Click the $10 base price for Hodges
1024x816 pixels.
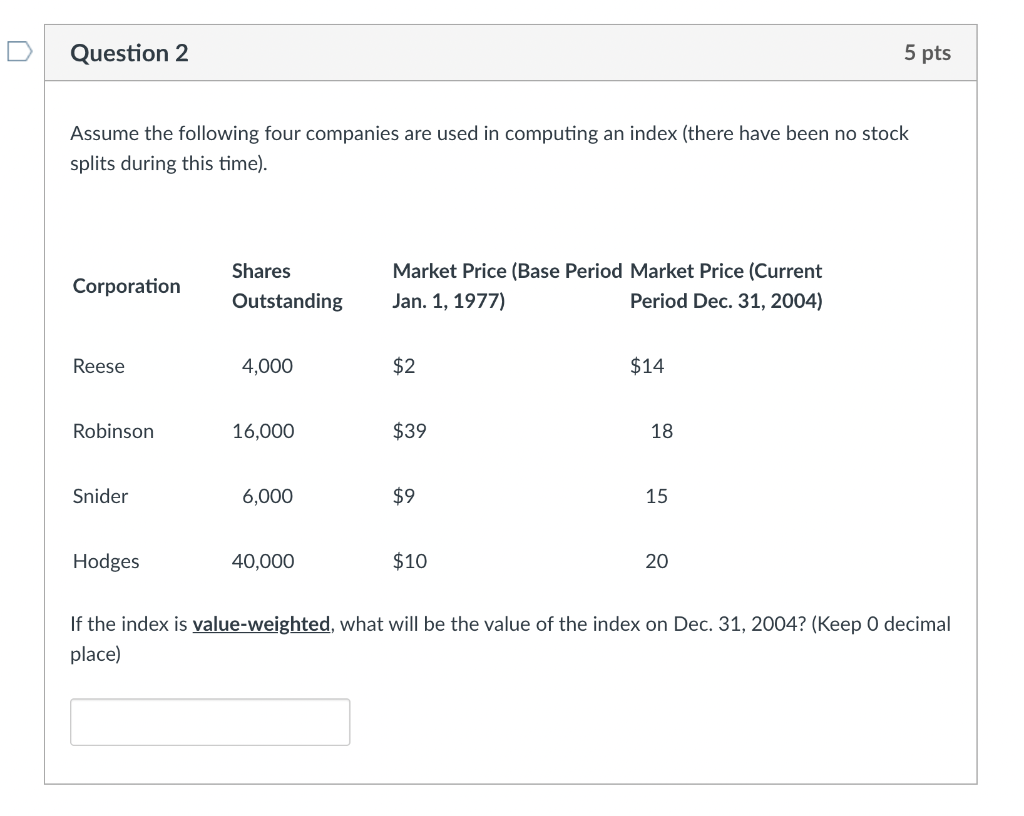[409, 561]
